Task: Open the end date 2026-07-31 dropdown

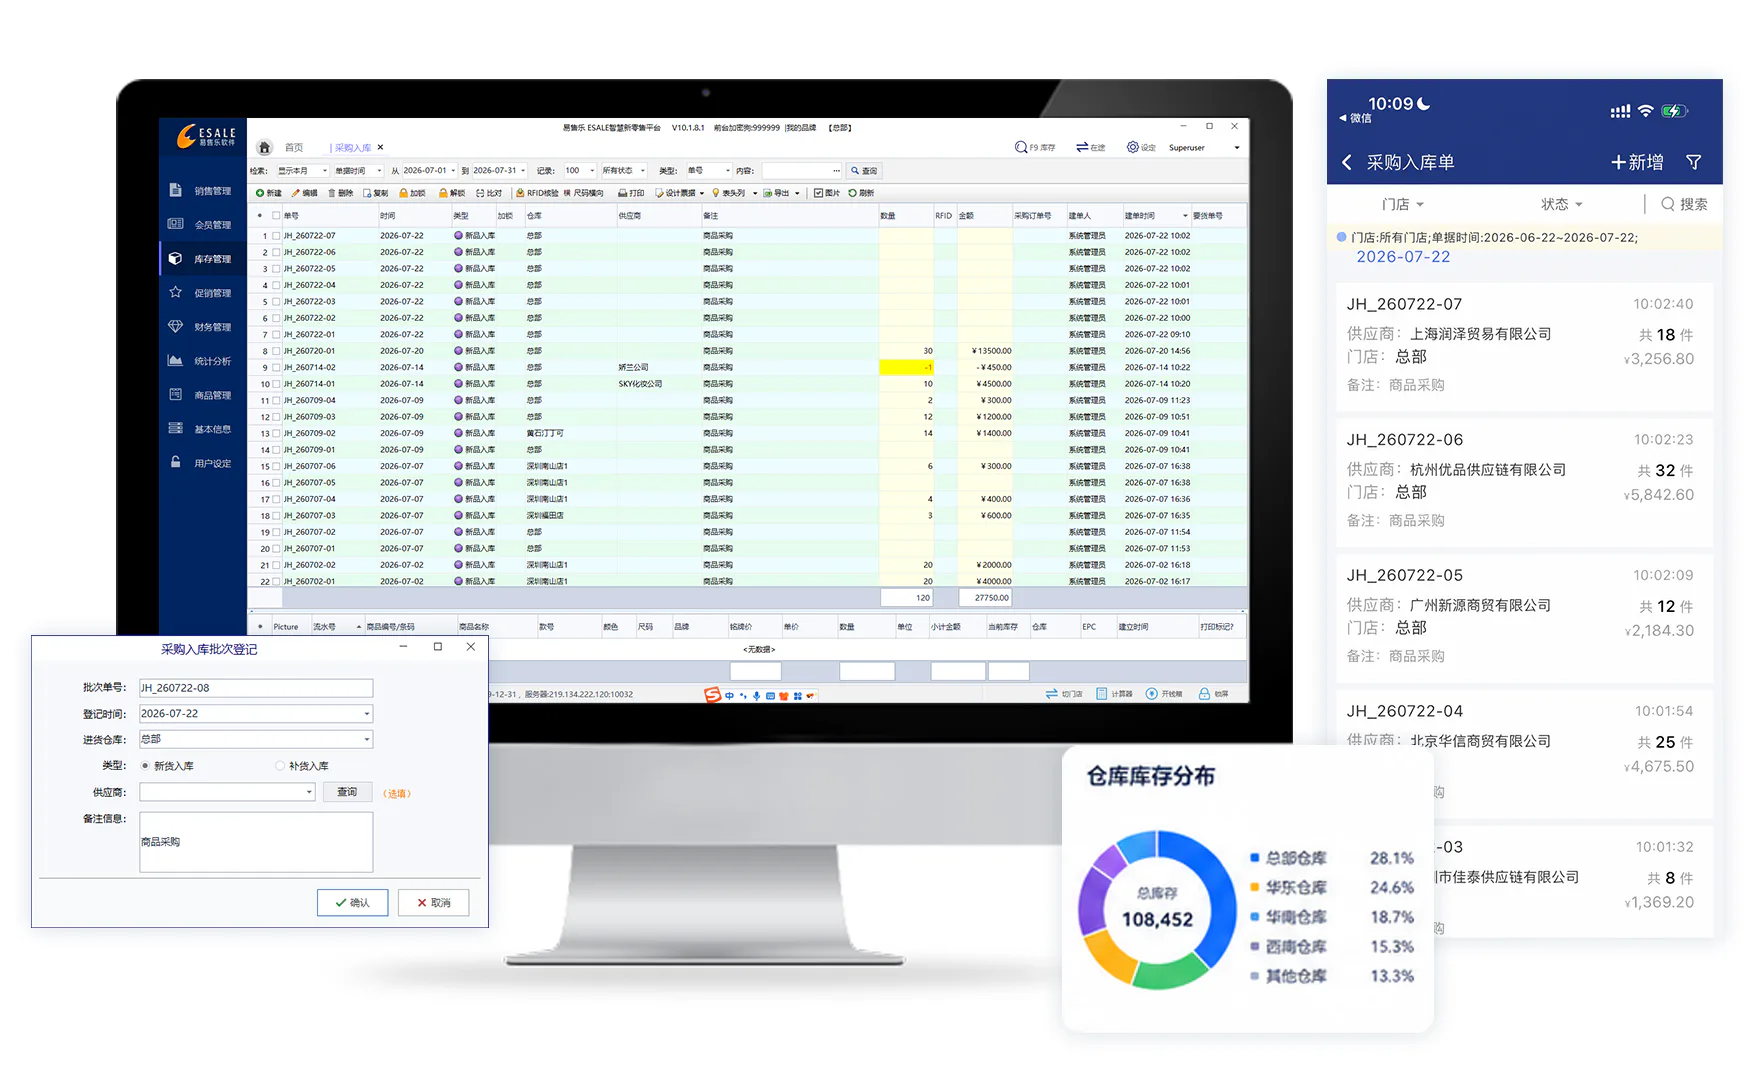Action: [499, 171]
